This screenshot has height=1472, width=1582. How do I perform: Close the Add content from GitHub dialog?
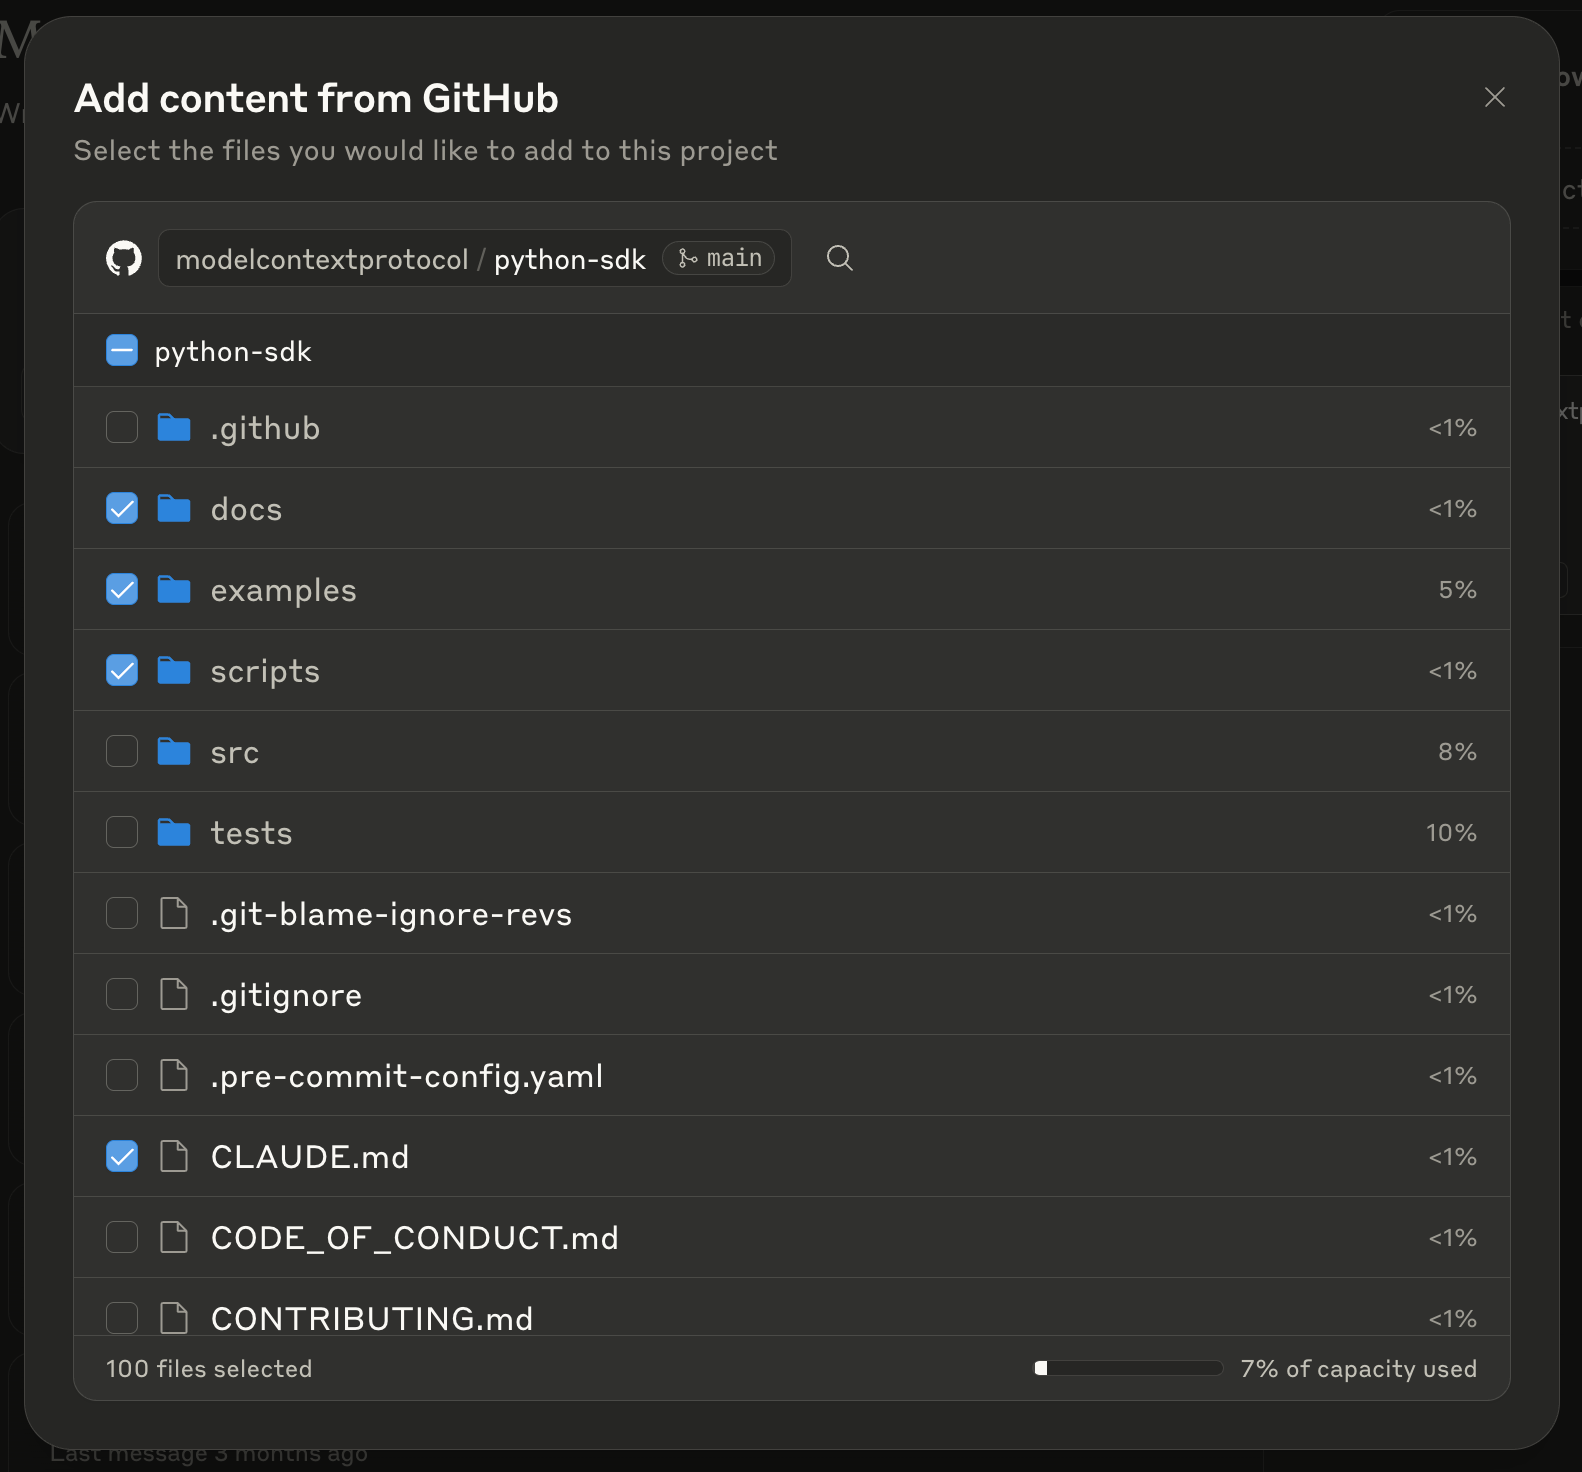(1495, 97)
